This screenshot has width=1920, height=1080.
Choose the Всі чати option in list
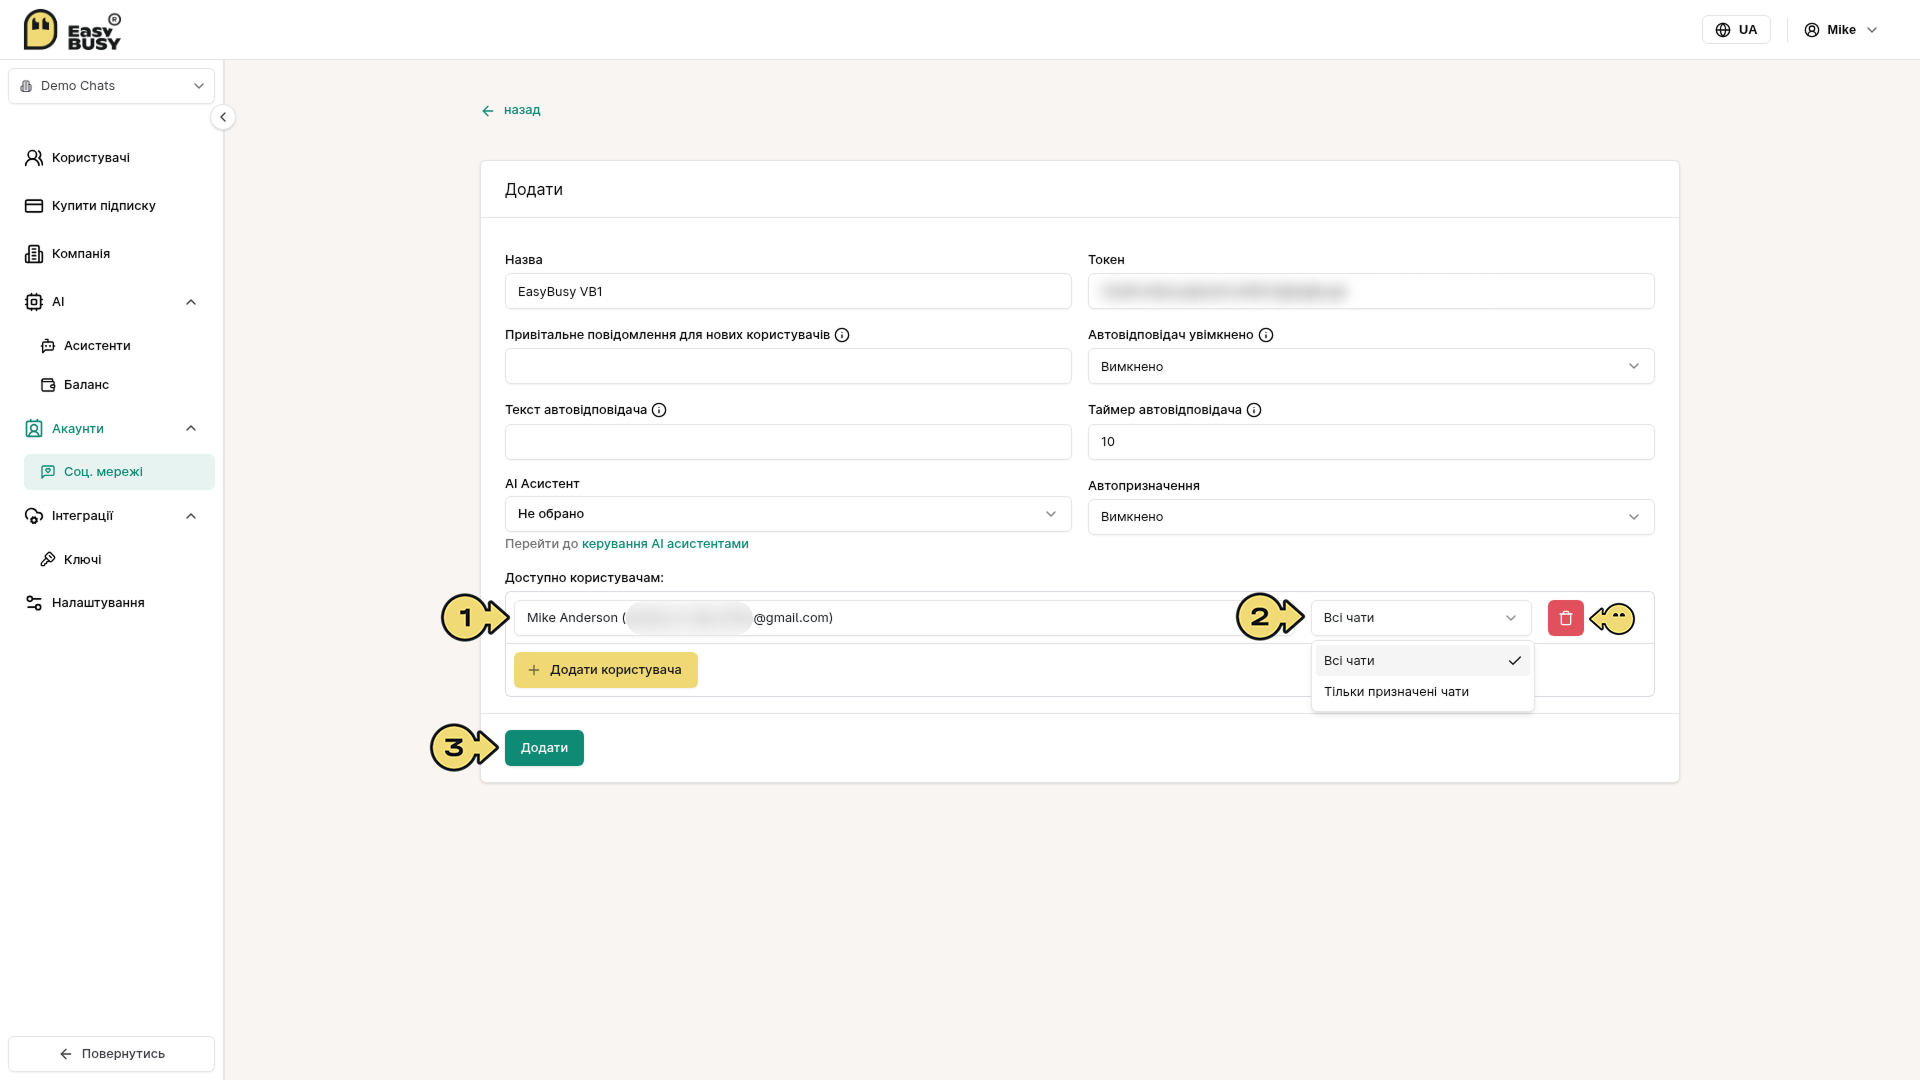(x=1422, y=661)
